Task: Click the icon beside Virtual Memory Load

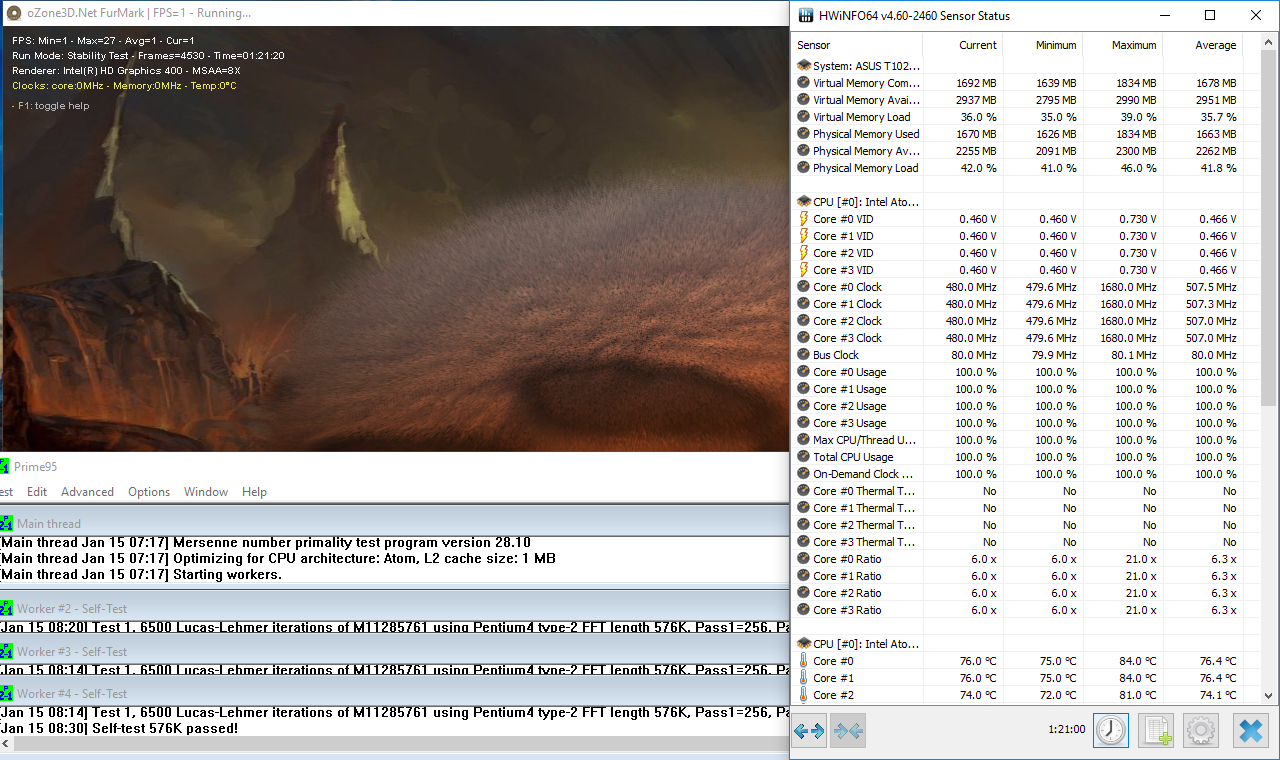Action: tap(804, 117)
